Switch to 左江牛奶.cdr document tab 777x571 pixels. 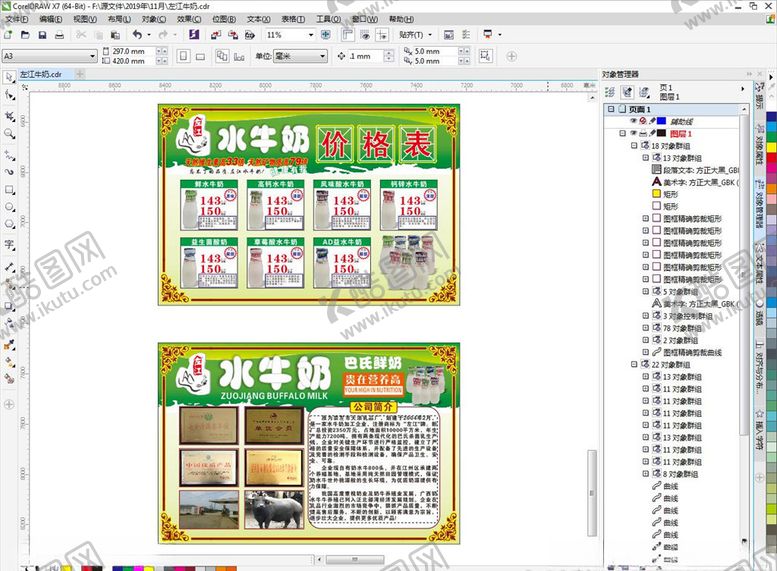tap(41, 74)
